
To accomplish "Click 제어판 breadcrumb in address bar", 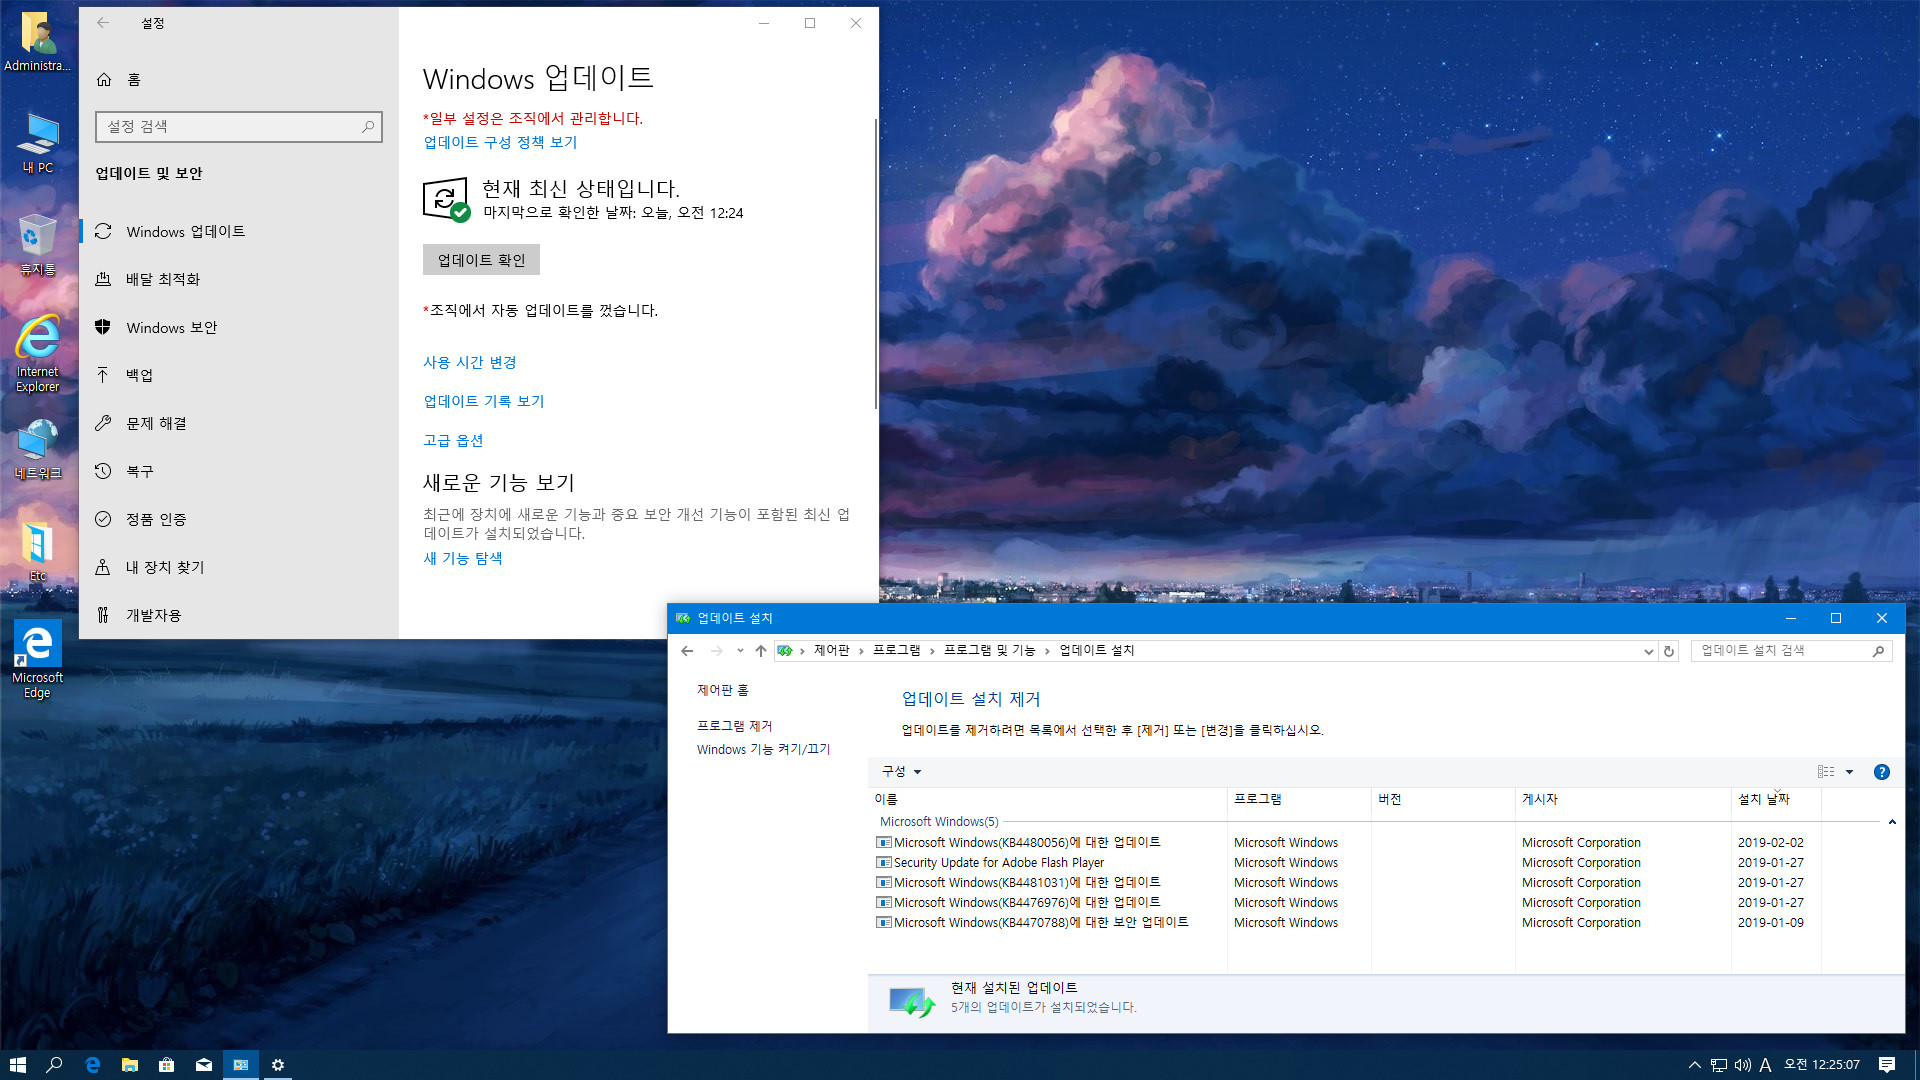I will [832, 650].
